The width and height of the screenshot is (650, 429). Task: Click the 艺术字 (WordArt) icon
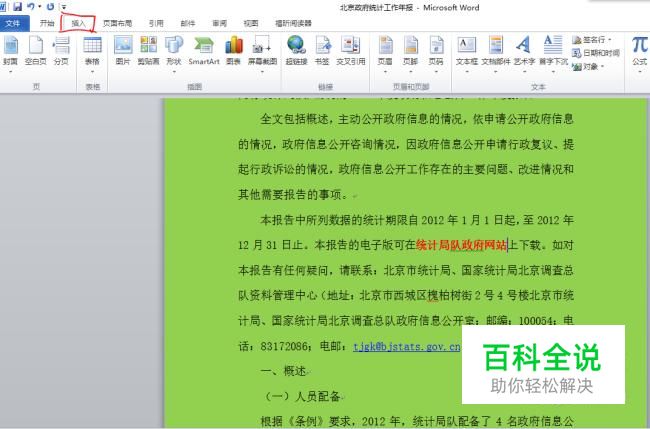(x=524, y=45)
